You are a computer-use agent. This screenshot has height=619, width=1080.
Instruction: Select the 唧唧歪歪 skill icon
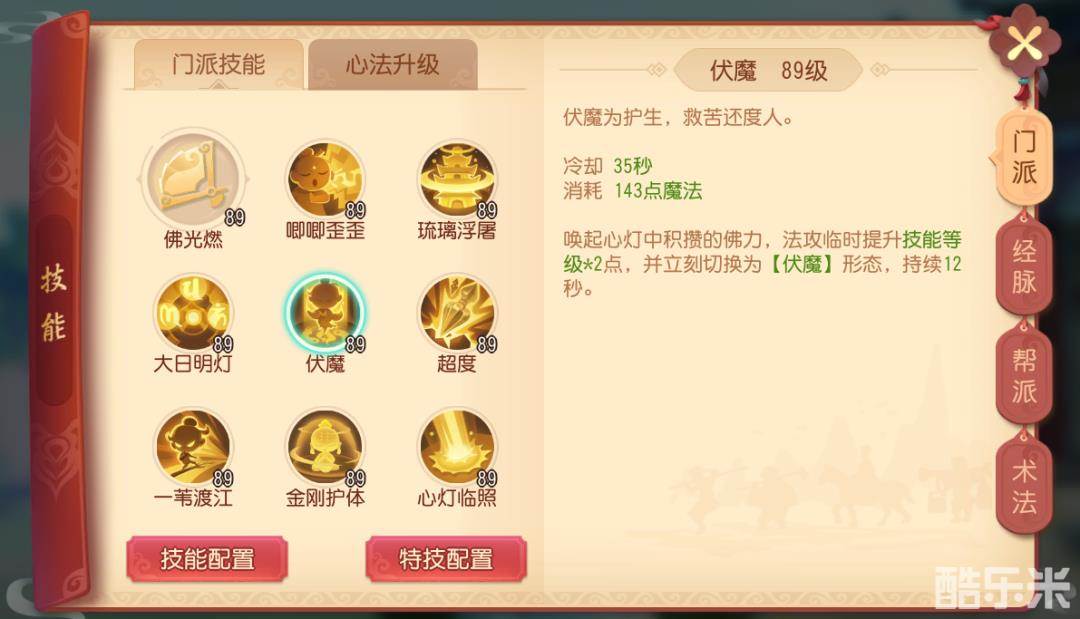(x=325, y=180)
